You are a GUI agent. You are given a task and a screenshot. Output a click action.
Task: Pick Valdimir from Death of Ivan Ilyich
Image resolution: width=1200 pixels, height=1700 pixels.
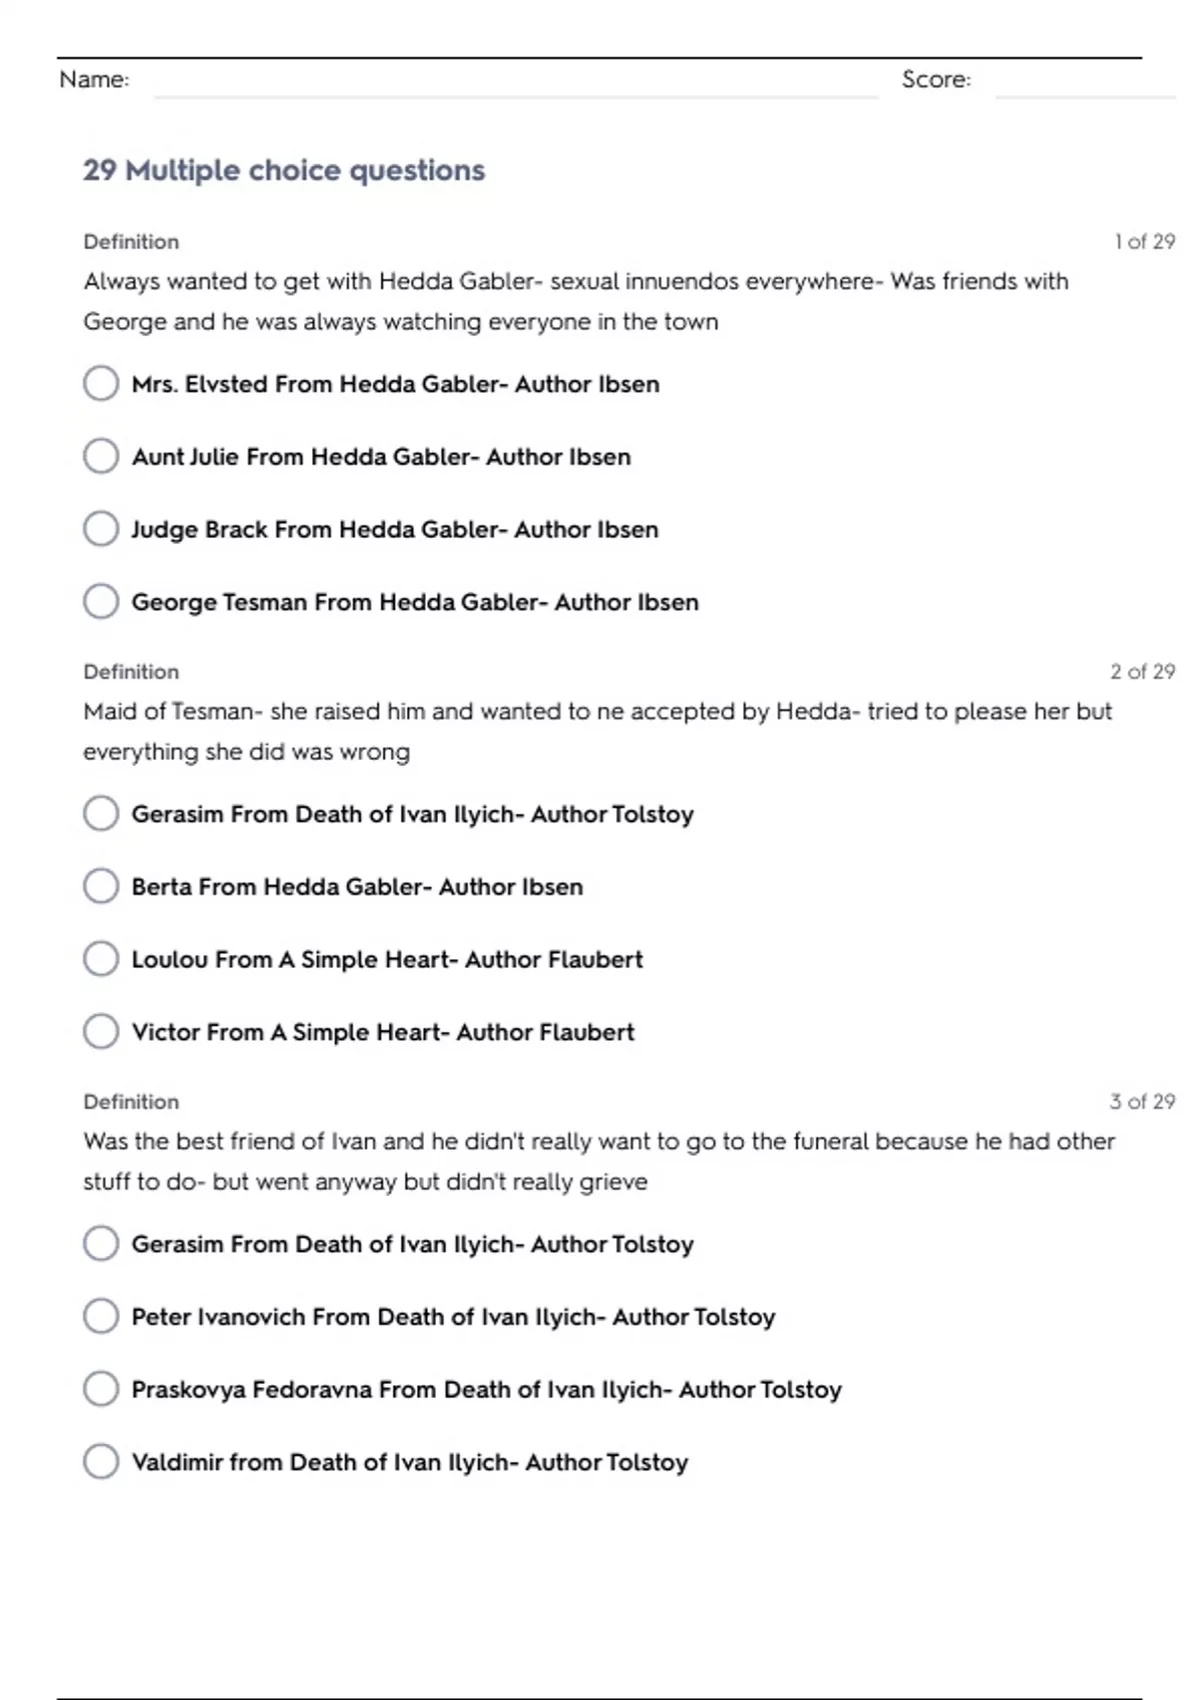click(x=101, y=1462)
